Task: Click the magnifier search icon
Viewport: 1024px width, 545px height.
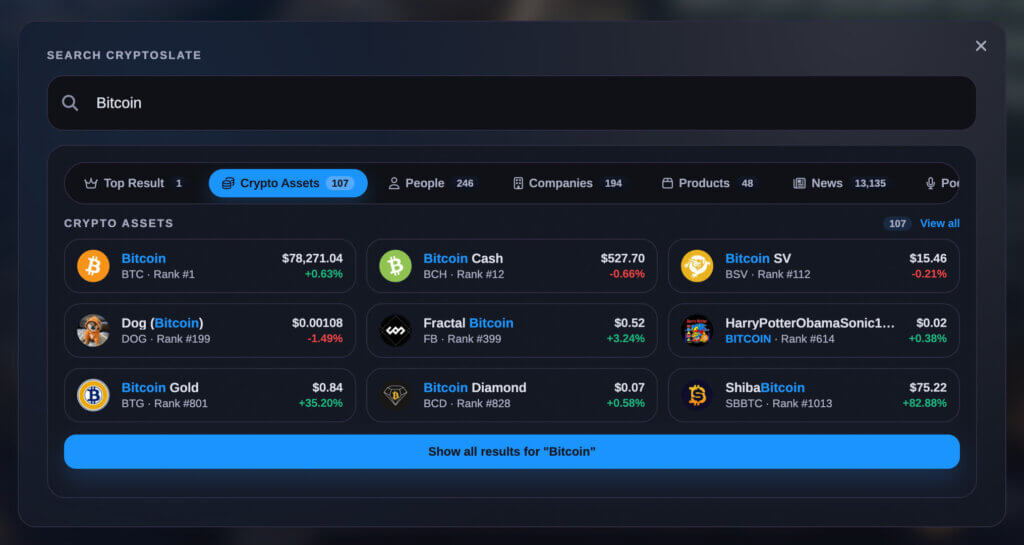Action: coord(70,103)
